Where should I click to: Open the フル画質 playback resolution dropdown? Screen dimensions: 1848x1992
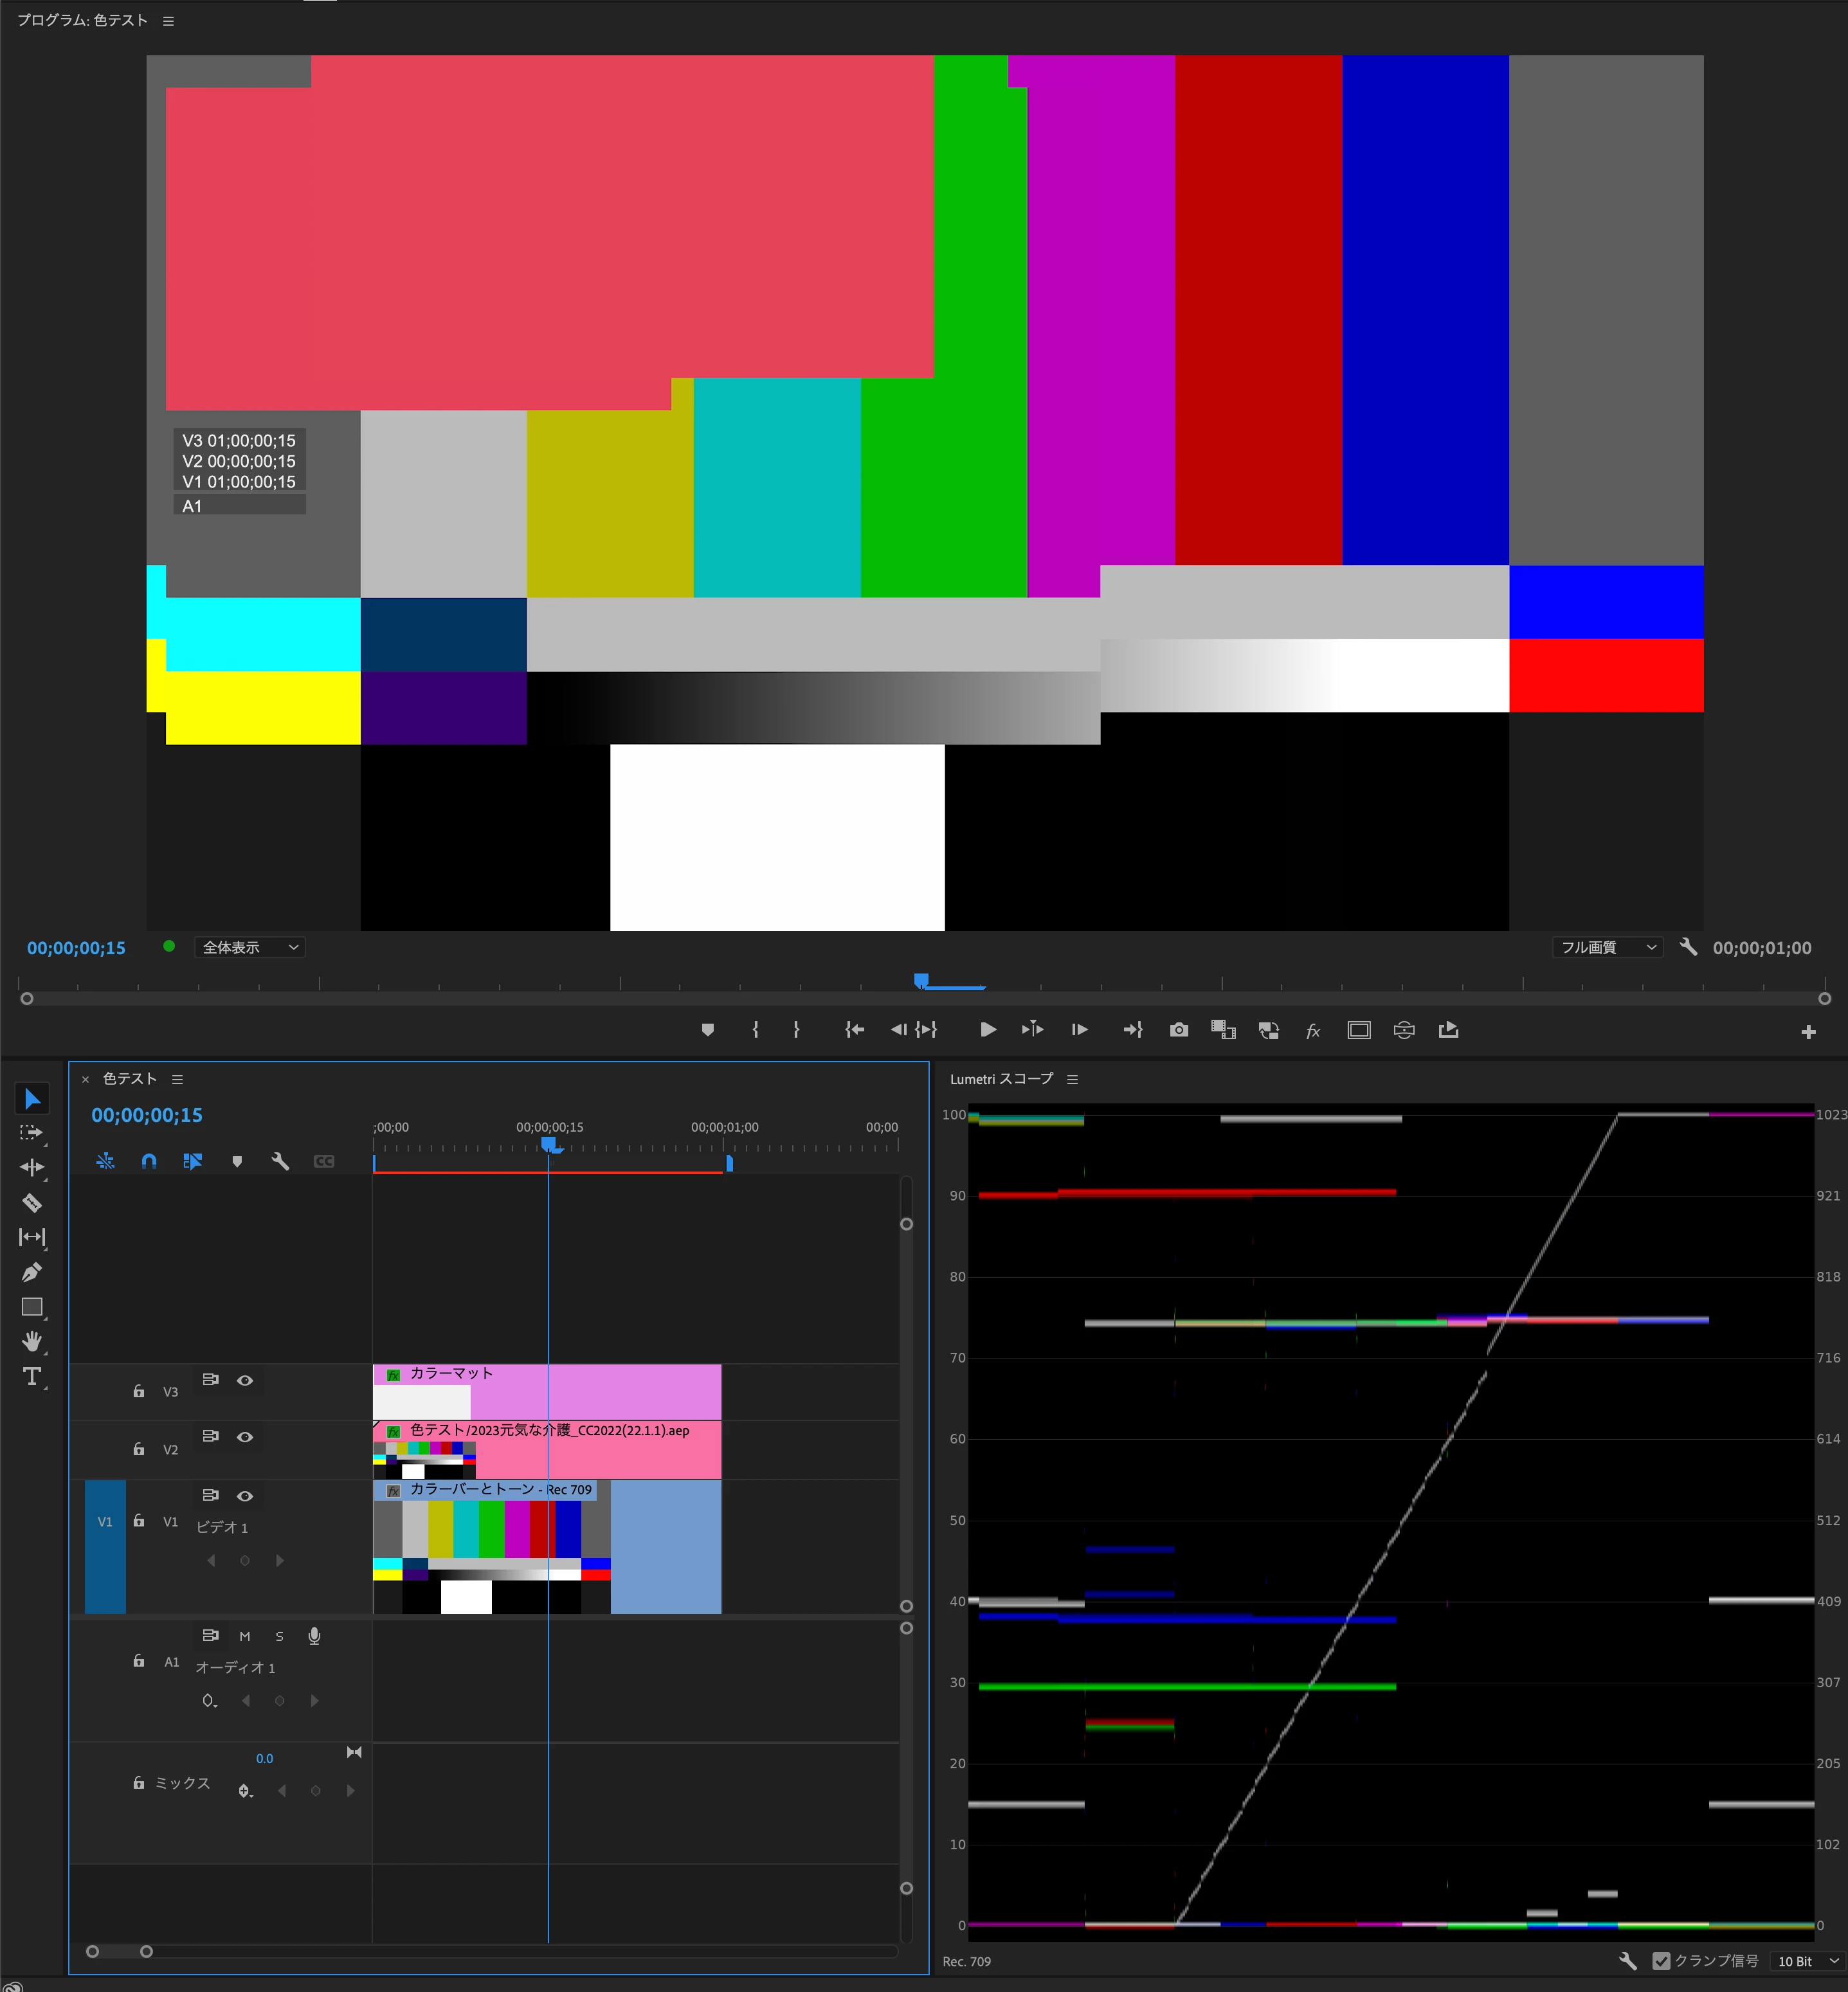coord(1607,947)
